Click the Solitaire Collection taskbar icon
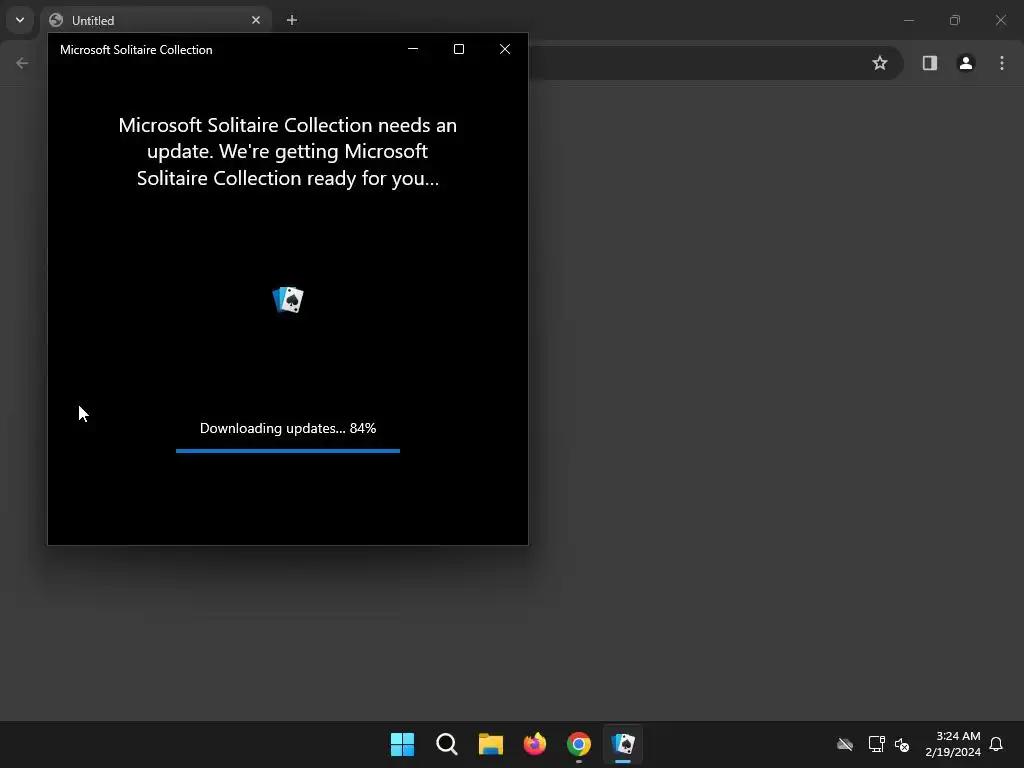The image size is (1024, 768). 623,744
